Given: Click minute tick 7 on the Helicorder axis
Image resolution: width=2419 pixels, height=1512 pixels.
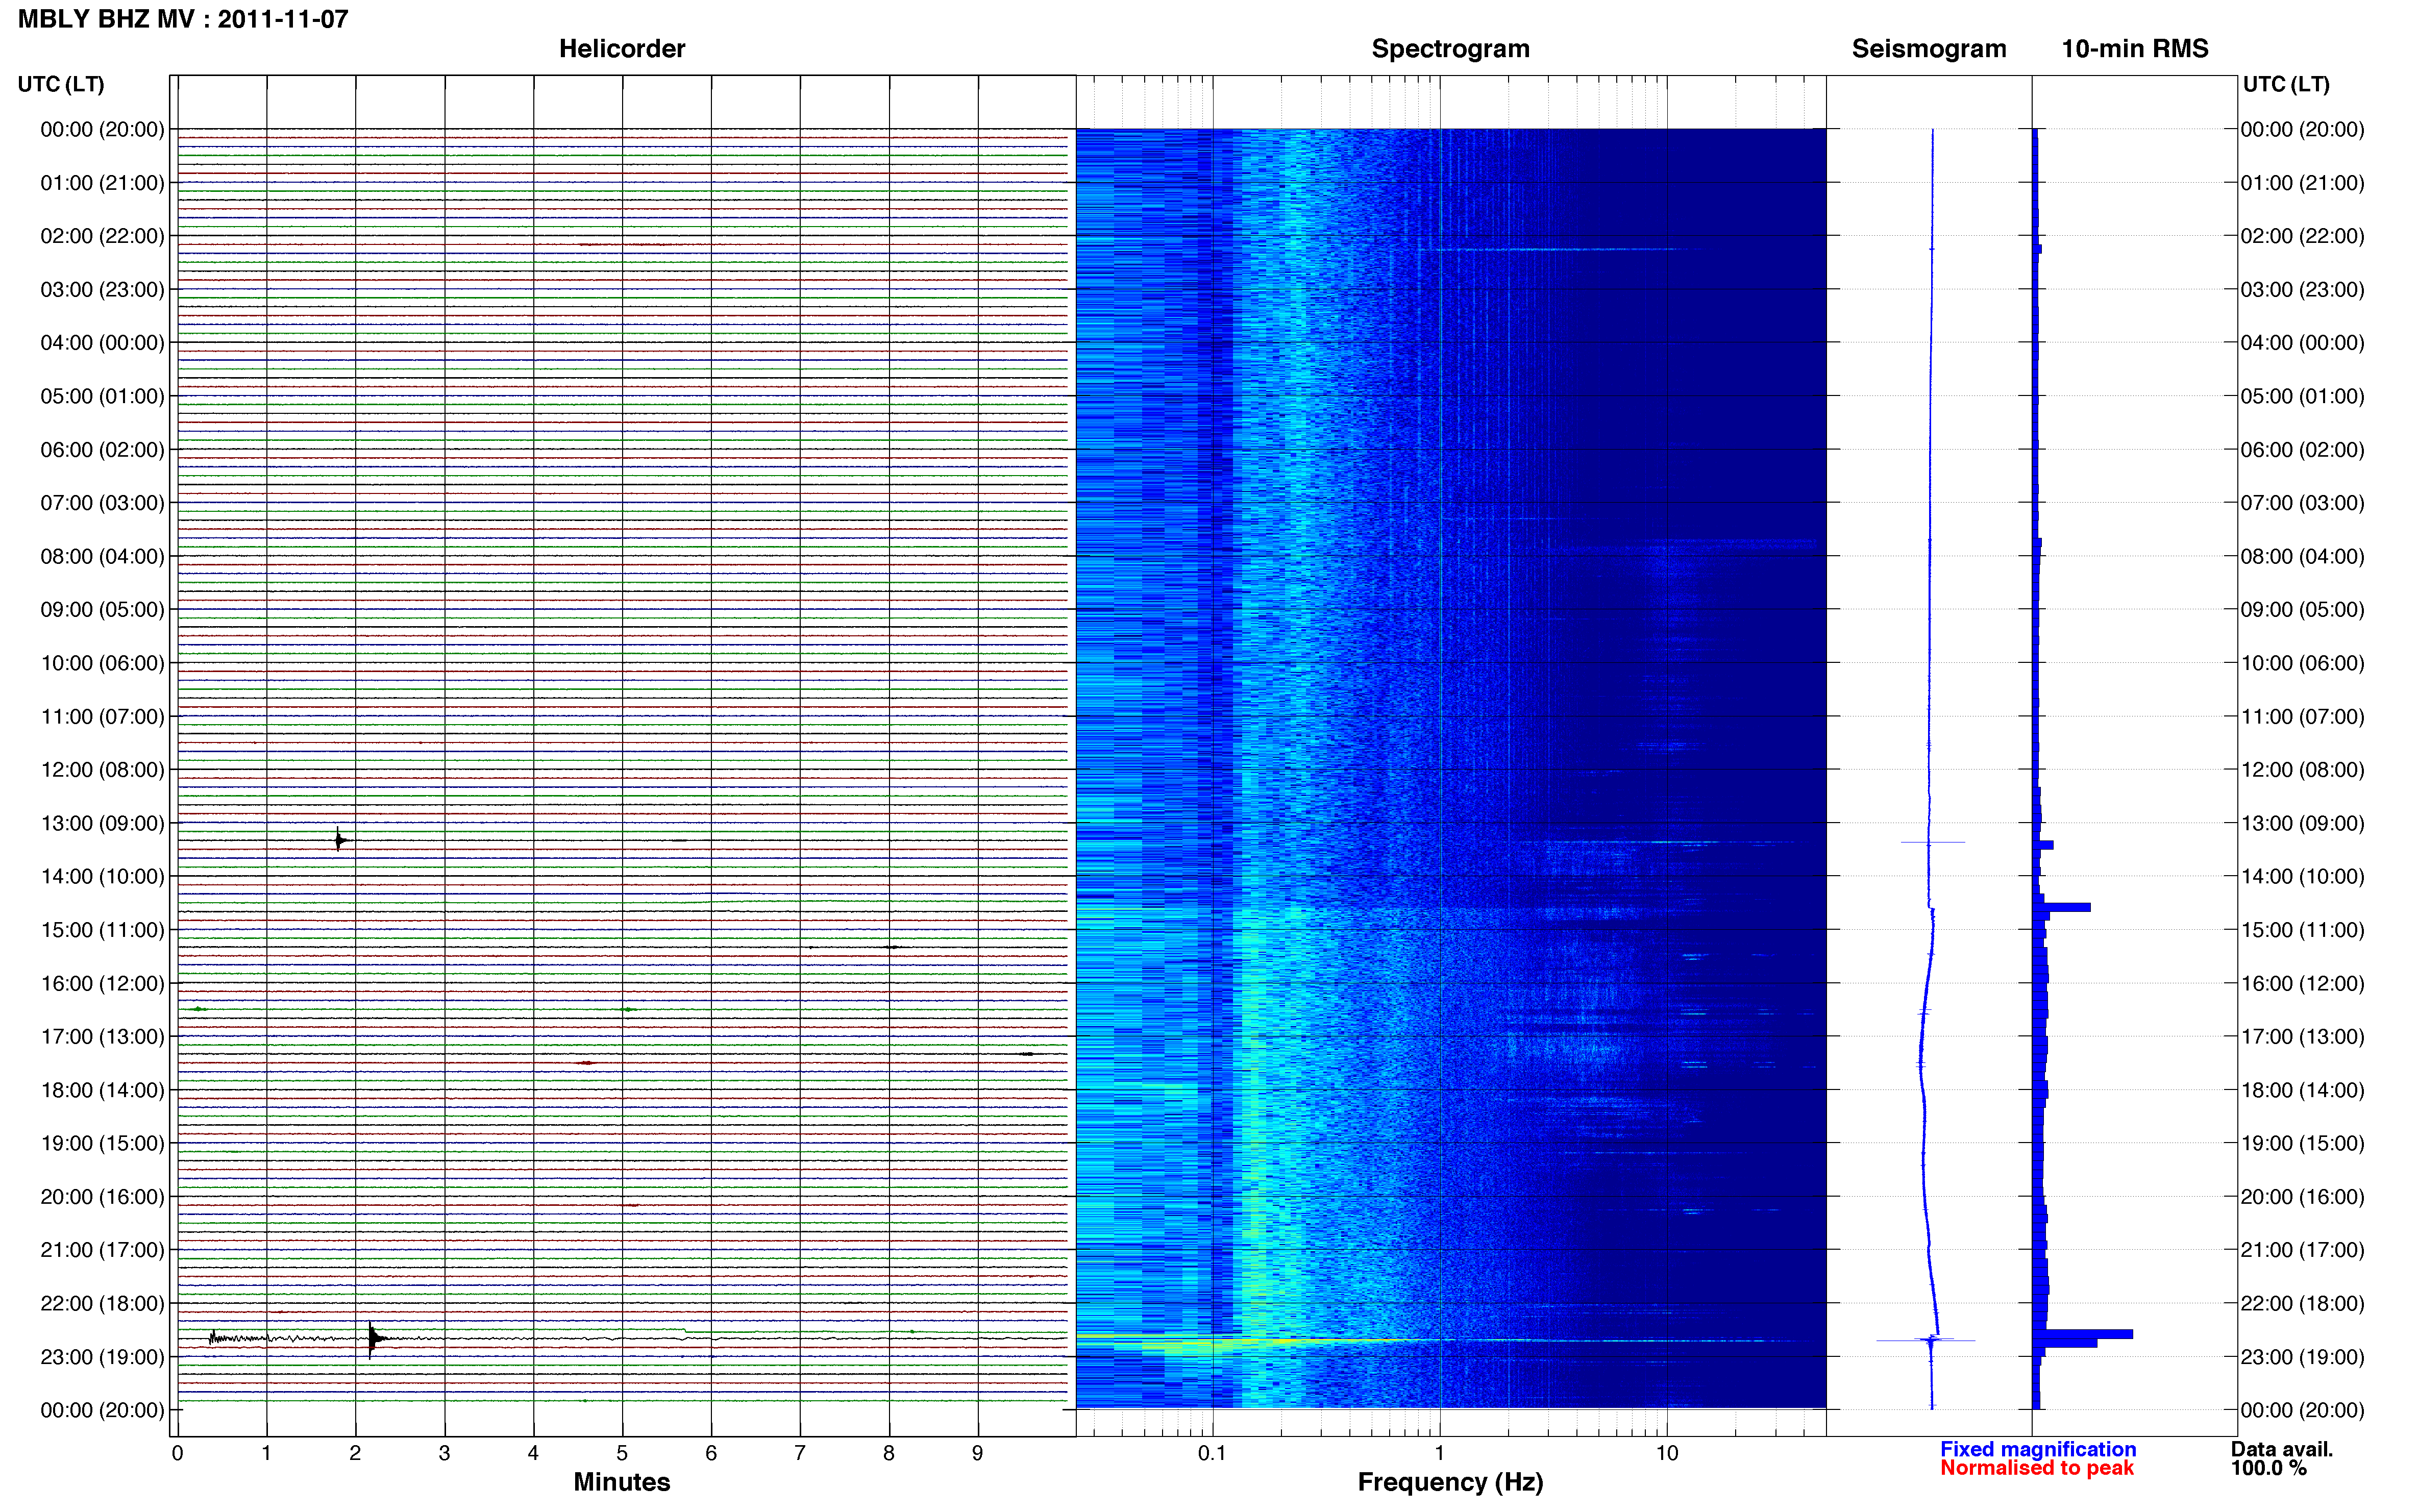Looking at the screenshot, I should pos(800,1453).
